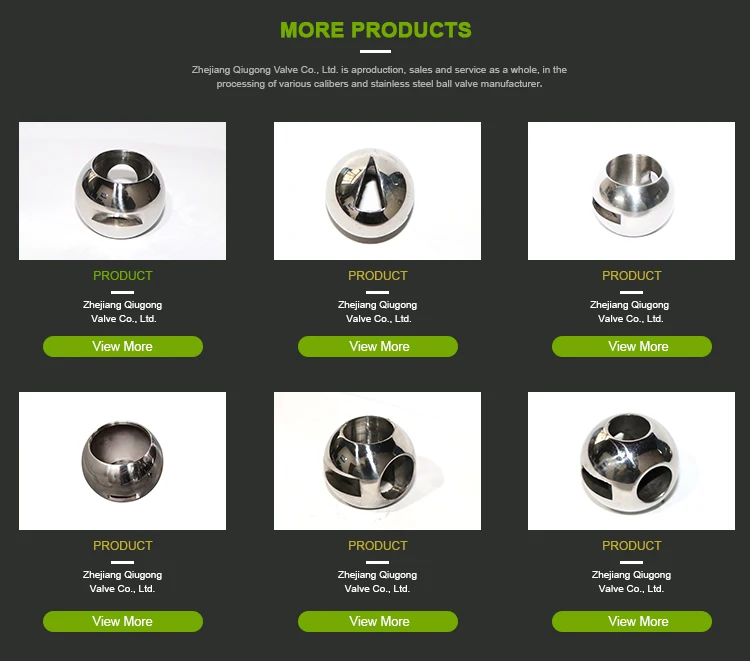Click View More under the first product

(x=123, y=346)
